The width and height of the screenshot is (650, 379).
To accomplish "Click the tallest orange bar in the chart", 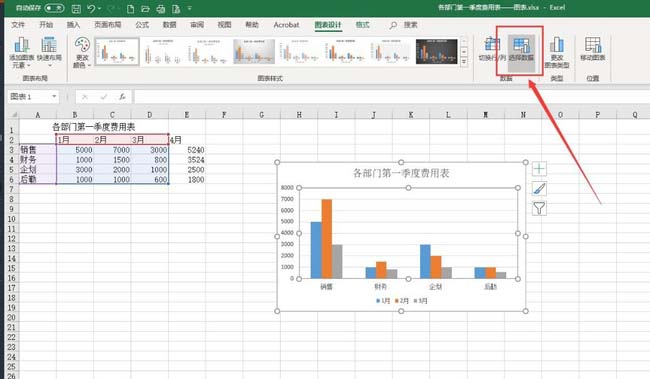I will coord(327,239).
